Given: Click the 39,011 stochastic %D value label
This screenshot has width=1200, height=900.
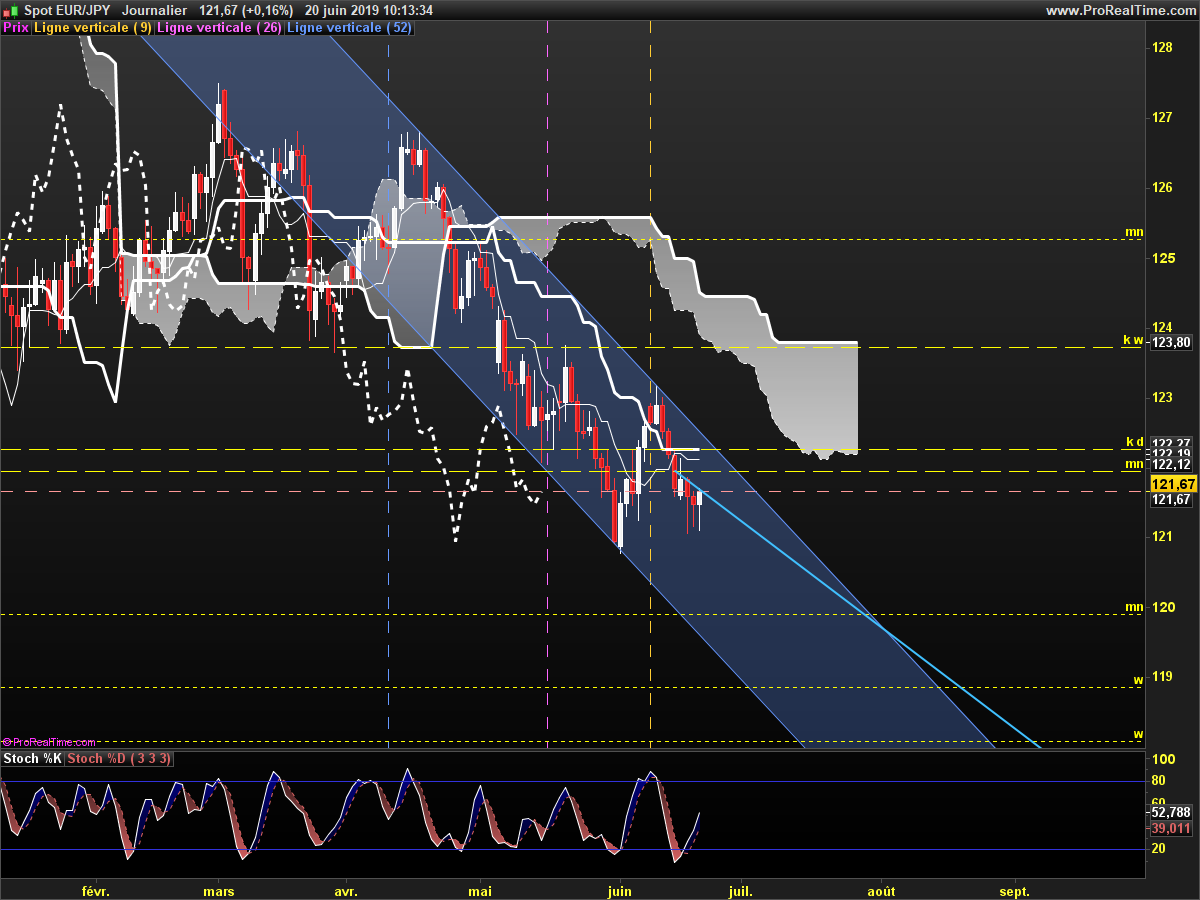Looking at the screenshot, I should (x=1170, y=828).
